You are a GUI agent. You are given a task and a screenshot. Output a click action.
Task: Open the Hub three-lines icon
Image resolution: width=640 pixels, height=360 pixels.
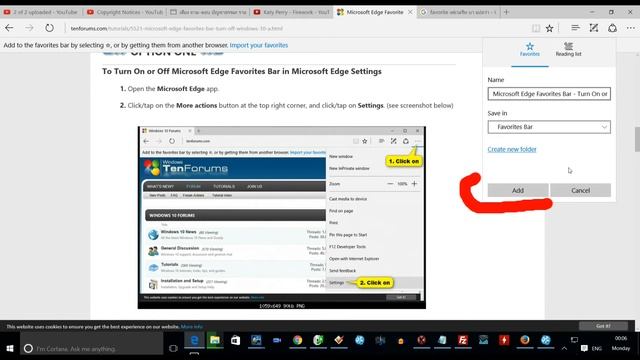click(575, 28)
